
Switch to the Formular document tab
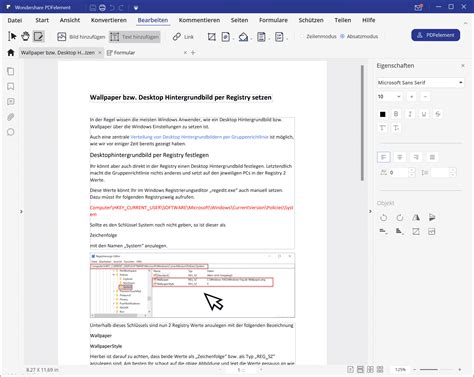click(x=121, y=53)
